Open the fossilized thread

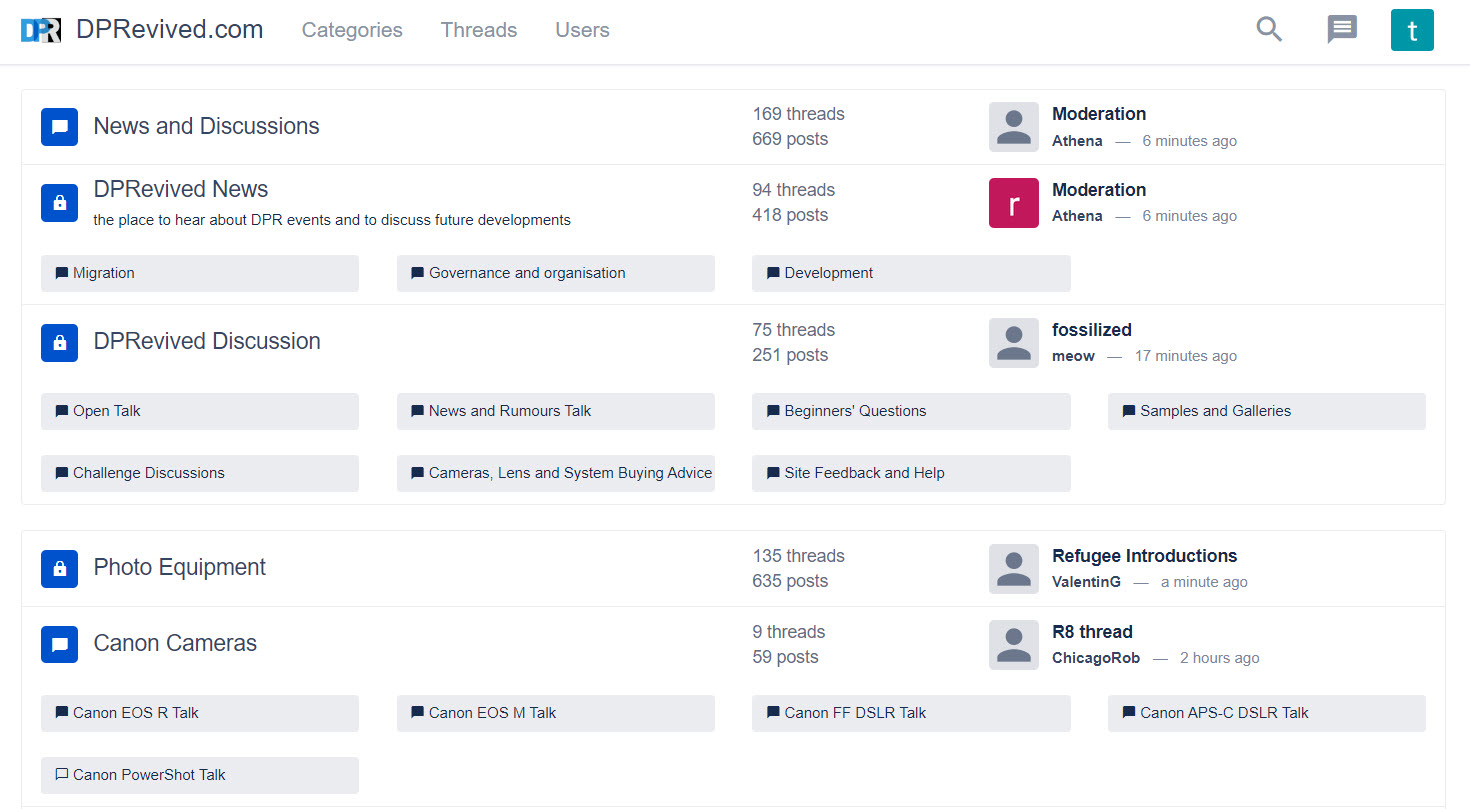click(x=1092, y=330)
